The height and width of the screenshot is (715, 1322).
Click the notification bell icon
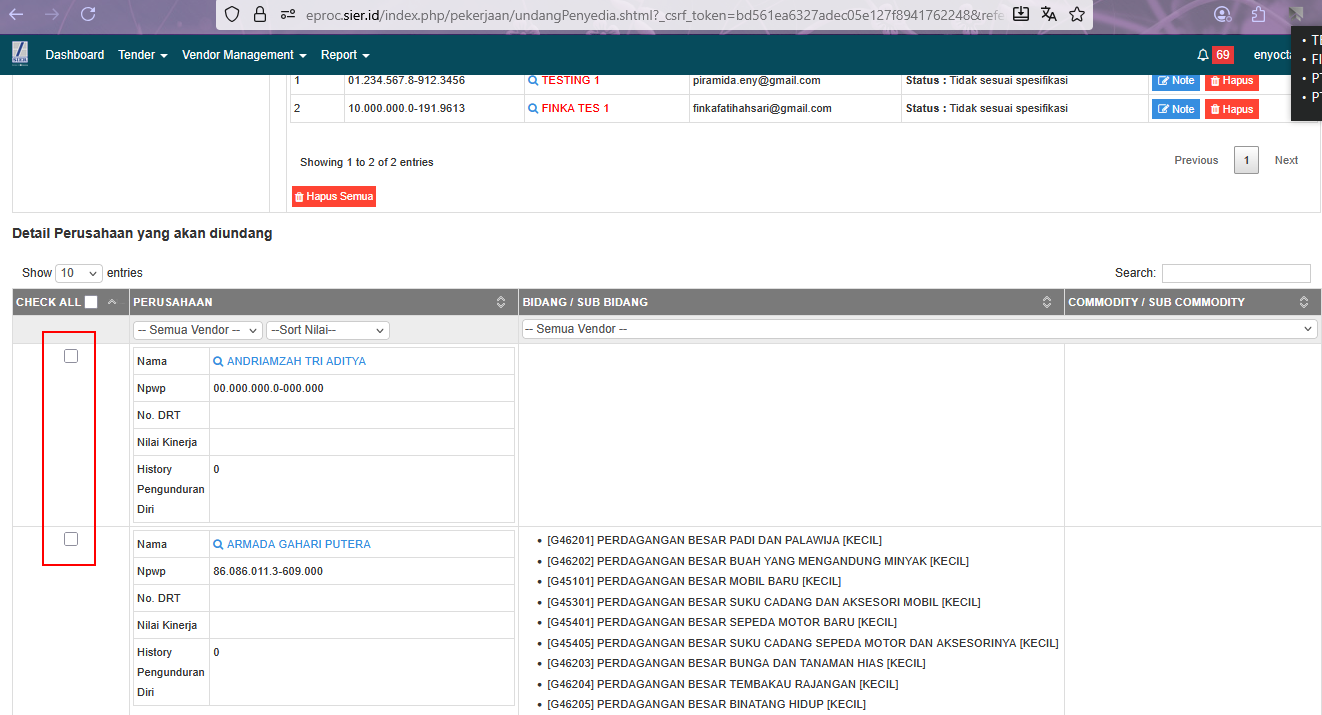click(1203, 55)
